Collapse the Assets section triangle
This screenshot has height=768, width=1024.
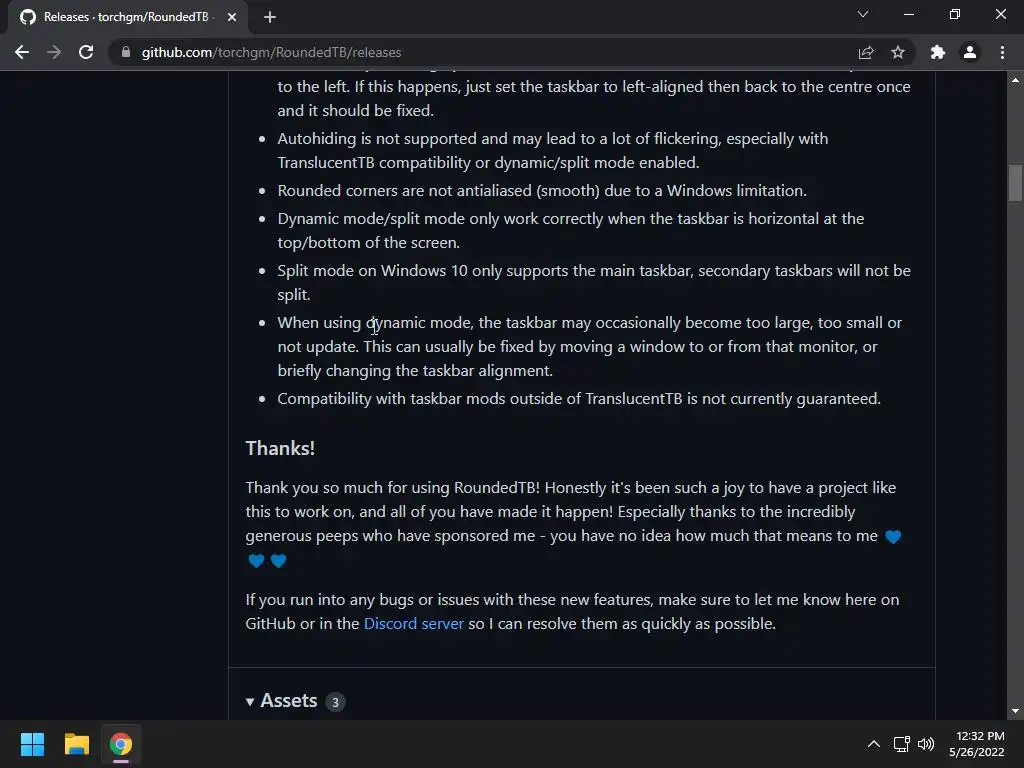coord(249,701)
